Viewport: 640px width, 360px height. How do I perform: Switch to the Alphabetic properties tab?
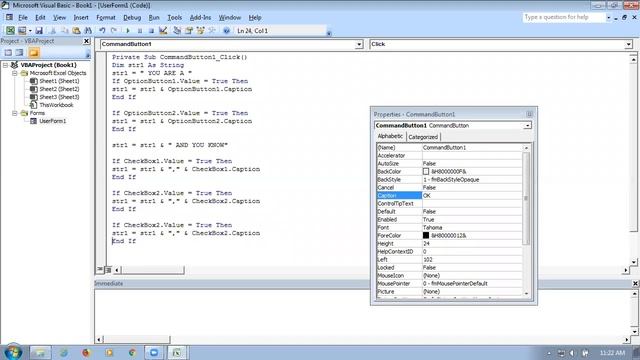(x=390, y=136)
